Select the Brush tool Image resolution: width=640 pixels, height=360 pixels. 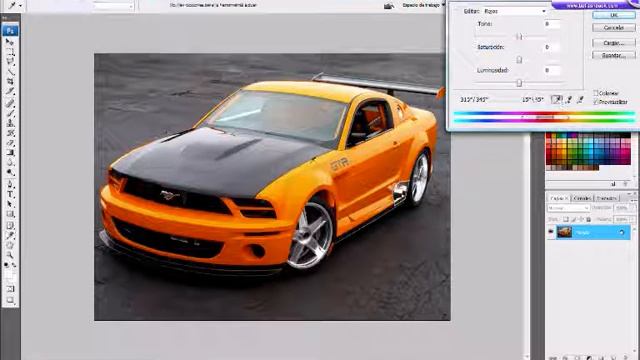coord(10,113)
